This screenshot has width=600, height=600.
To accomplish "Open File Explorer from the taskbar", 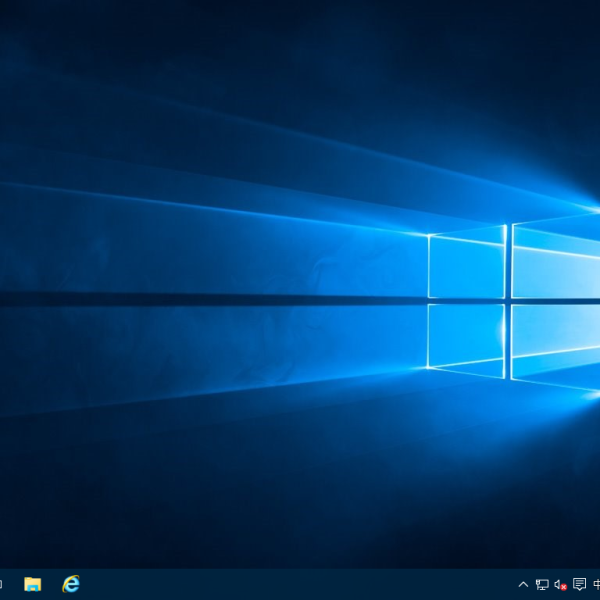I will pyautogui.click(x=33, y=584).
